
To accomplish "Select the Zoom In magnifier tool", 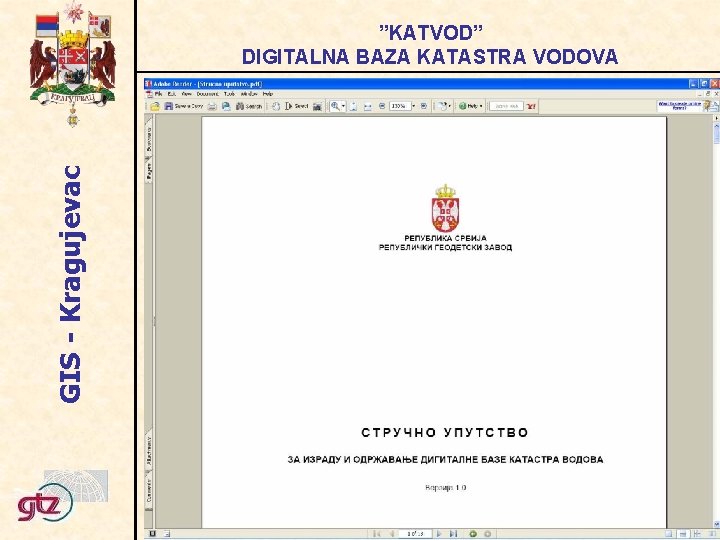I will click(335, 106).
